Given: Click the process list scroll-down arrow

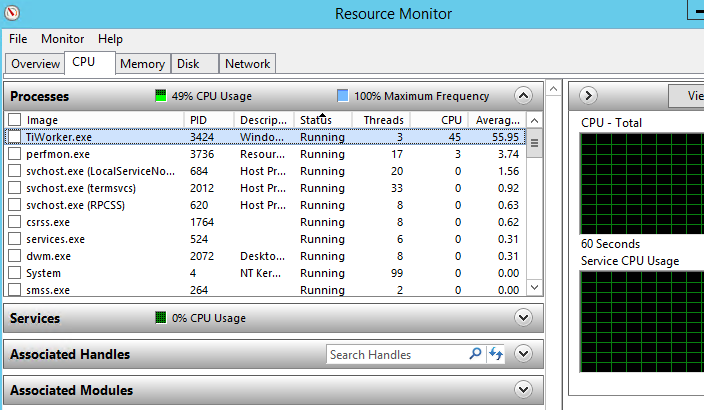Looking at the screenshot, I should coord(534,287).
